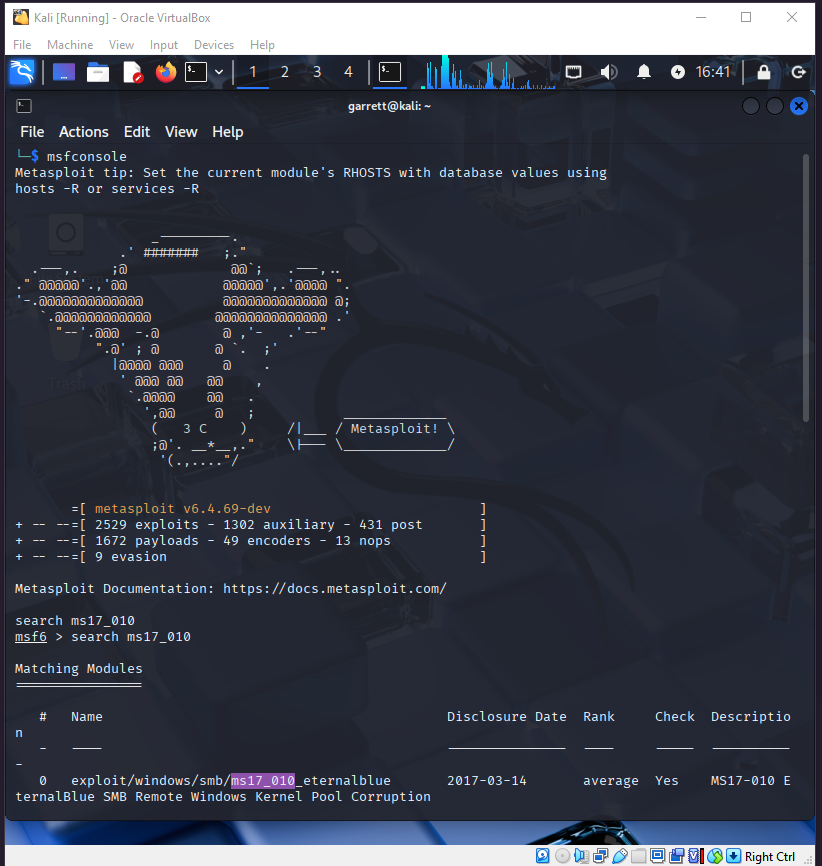Open VirtualBox Machine menu
Screen dimensions: 822x866
point(70,45)
